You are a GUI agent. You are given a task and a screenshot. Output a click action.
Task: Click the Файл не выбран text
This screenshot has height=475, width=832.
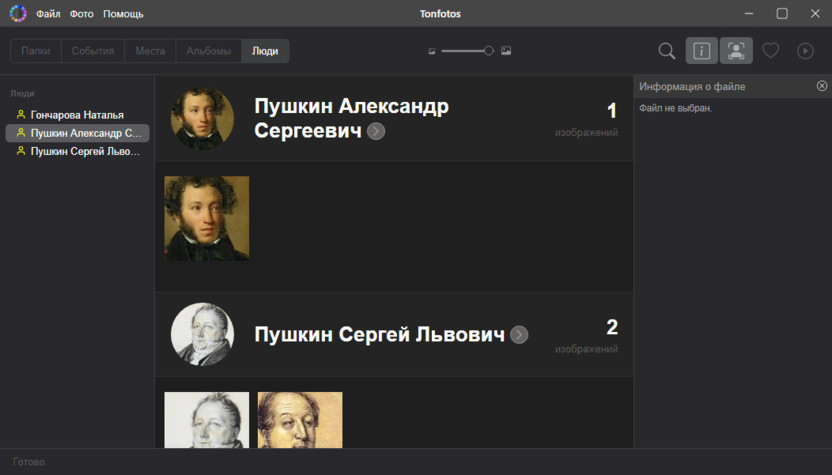(675, 108)
